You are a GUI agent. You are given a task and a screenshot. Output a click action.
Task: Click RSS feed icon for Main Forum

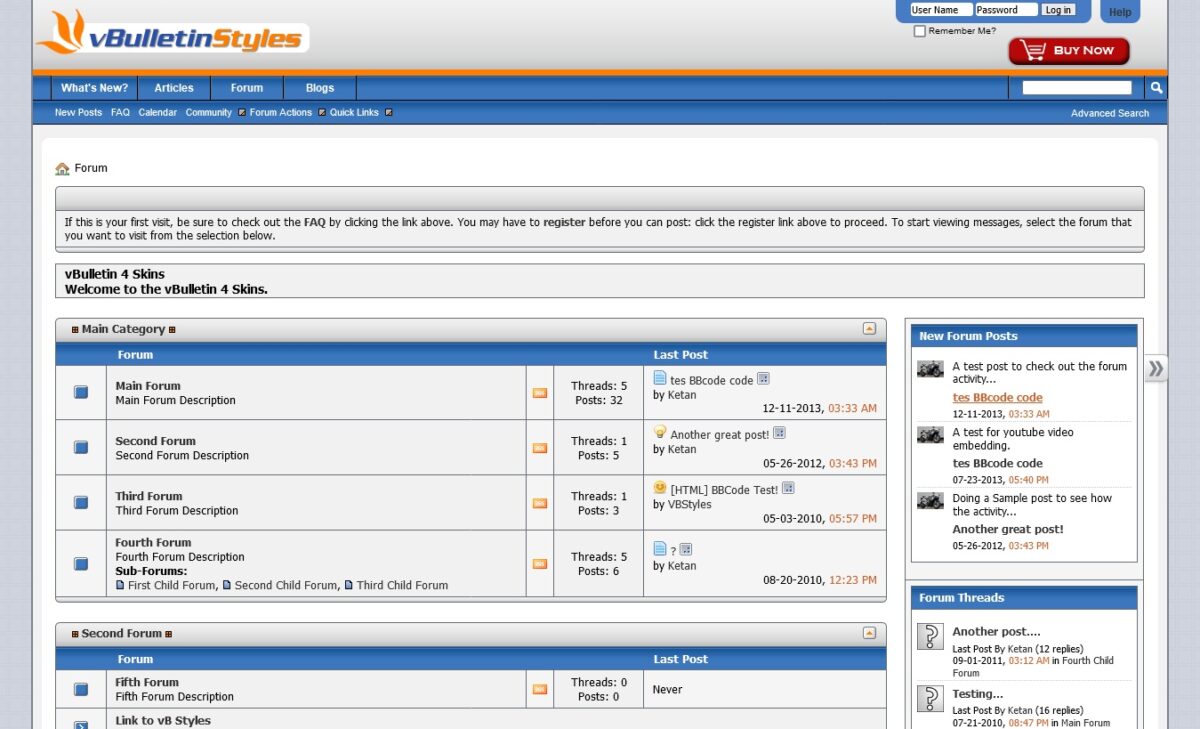point(540,393)
